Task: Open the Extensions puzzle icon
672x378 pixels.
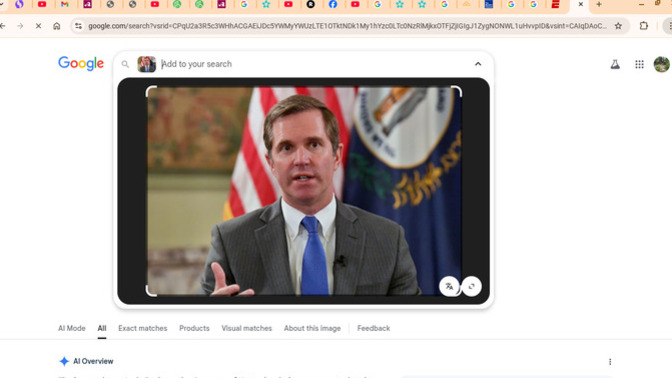Action: point(644,26)
